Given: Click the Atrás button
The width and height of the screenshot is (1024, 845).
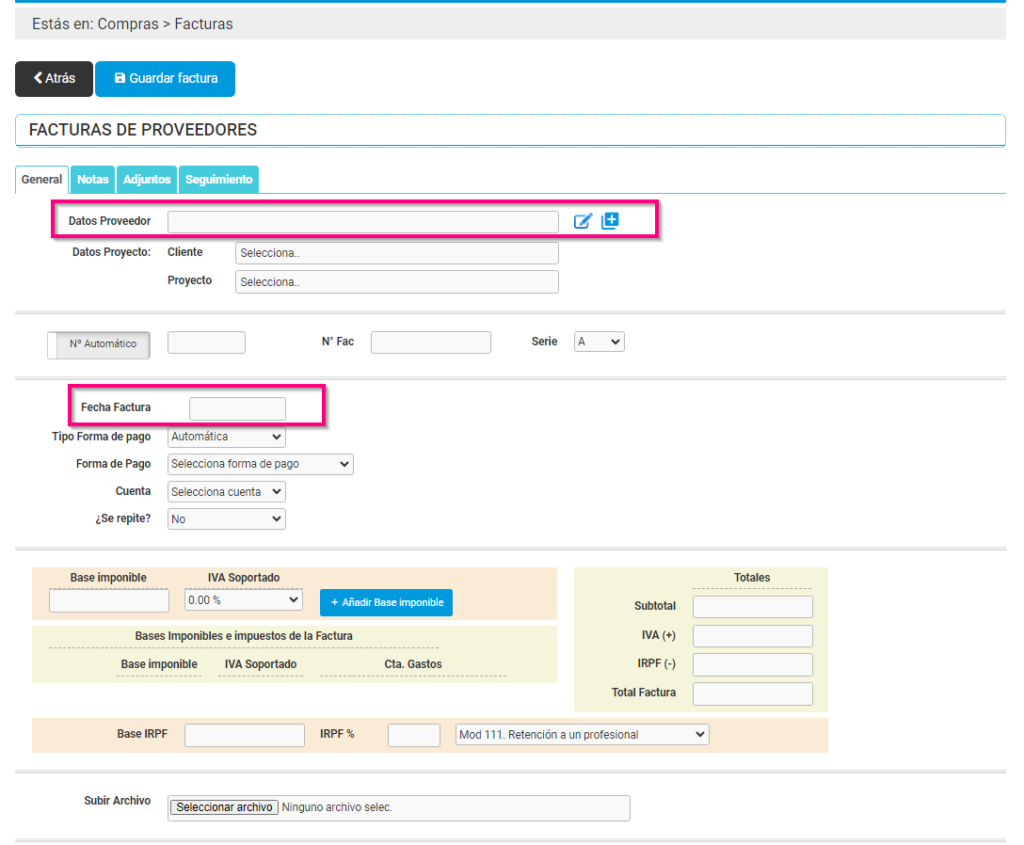Looking at the screenshot, I should (x=53, y=78).
